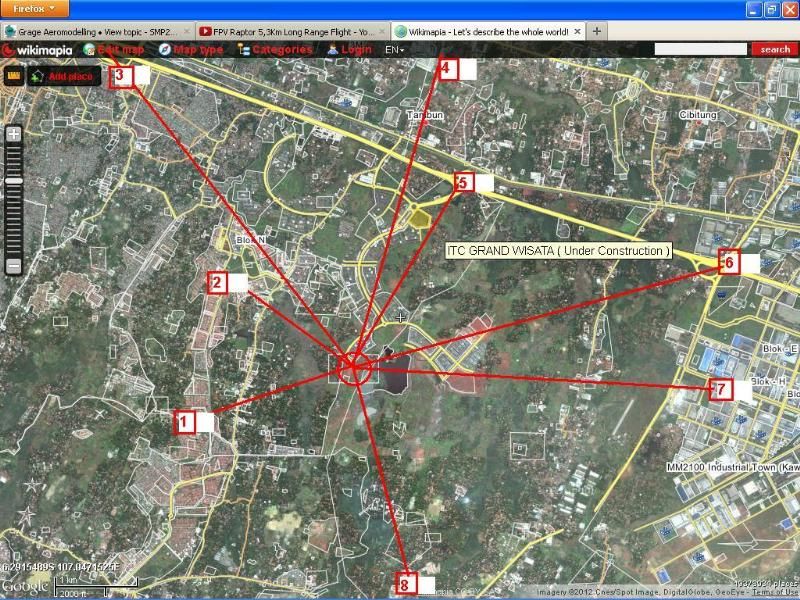Click the Wikimapia search input field
The image size is (800, 600).
[702, 49]
